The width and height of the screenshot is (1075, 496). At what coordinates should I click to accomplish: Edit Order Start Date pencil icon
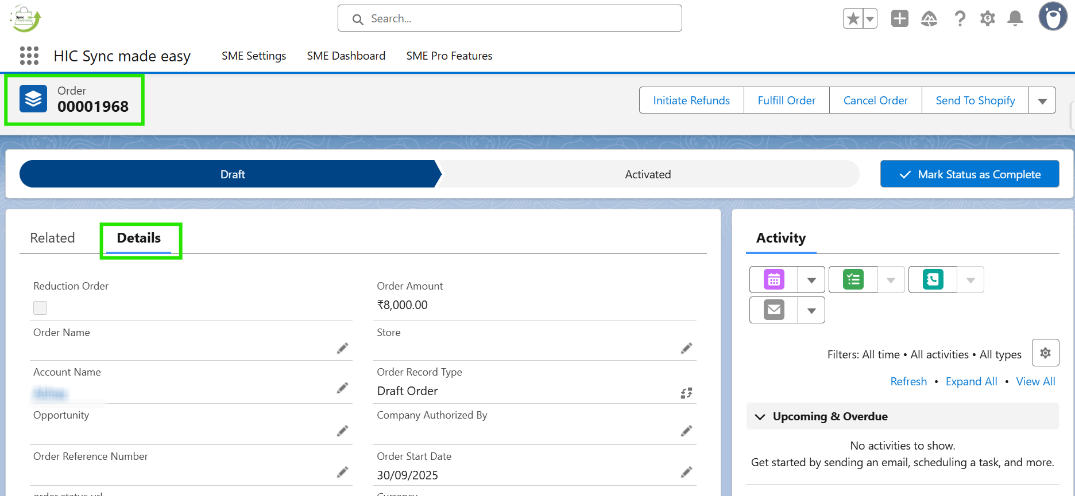pyautogui.click(x=686, y=472)
